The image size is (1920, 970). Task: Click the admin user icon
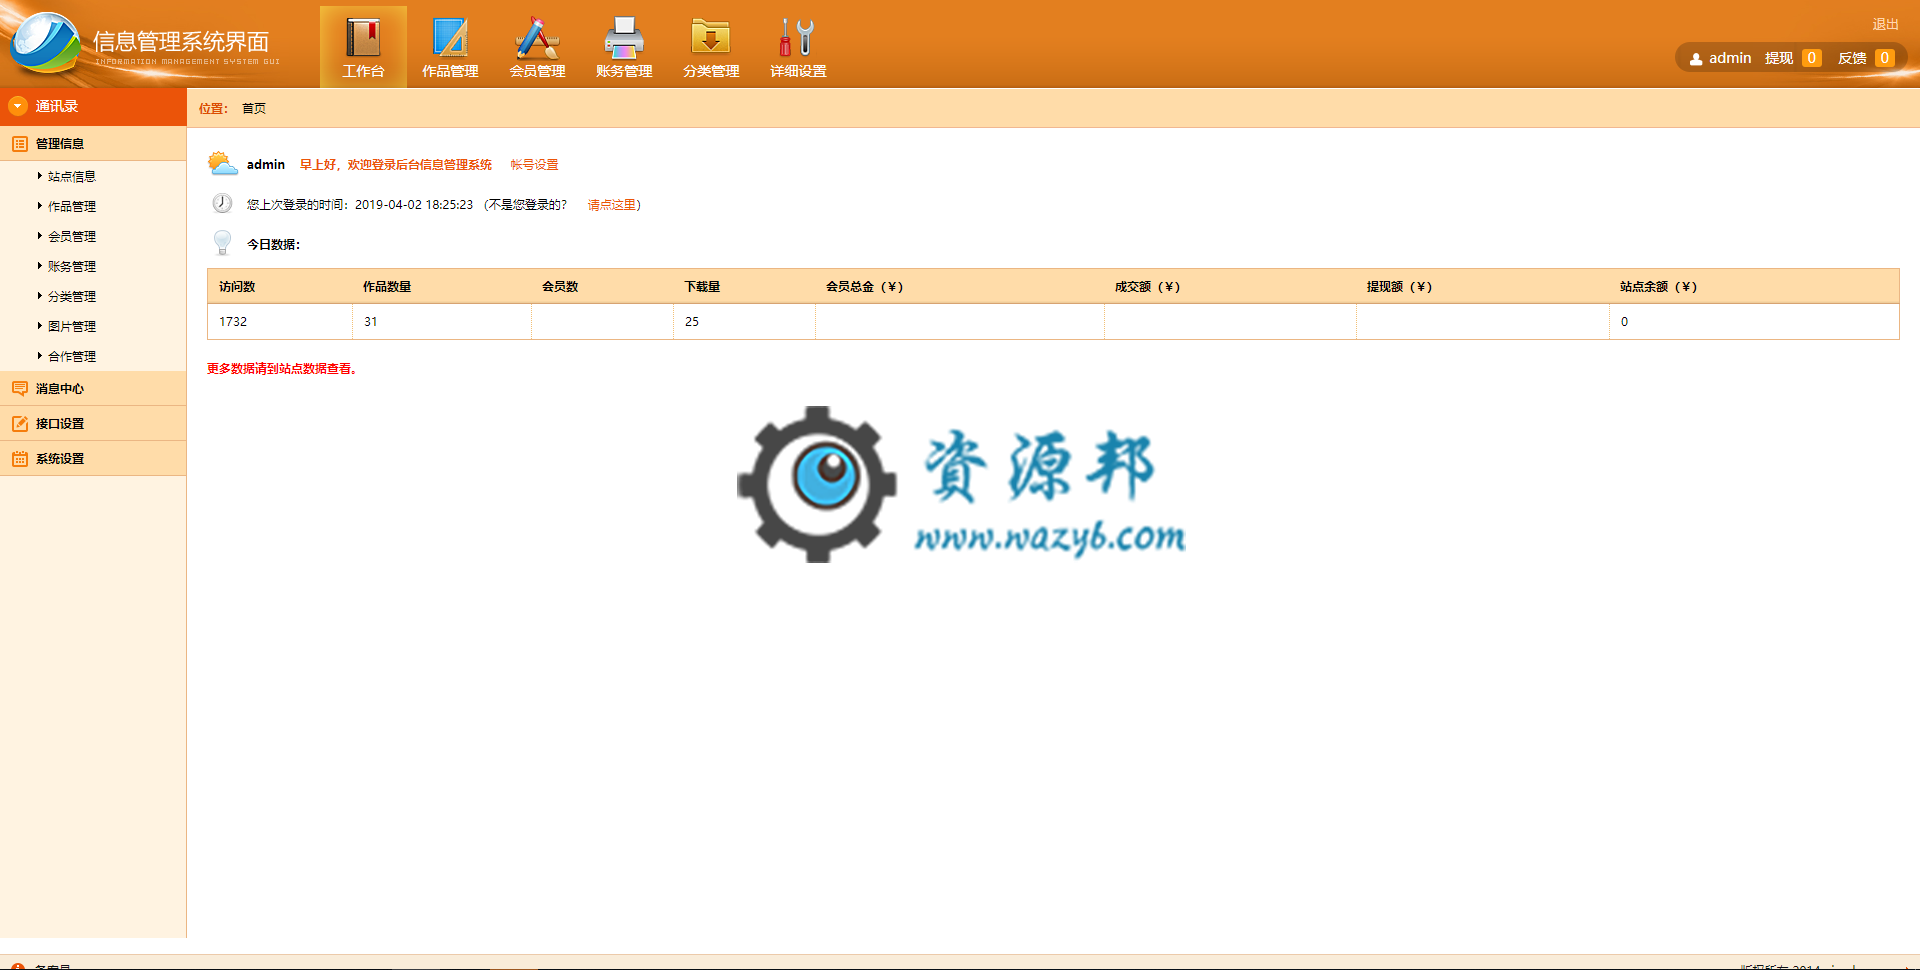tap(1696, 59)
